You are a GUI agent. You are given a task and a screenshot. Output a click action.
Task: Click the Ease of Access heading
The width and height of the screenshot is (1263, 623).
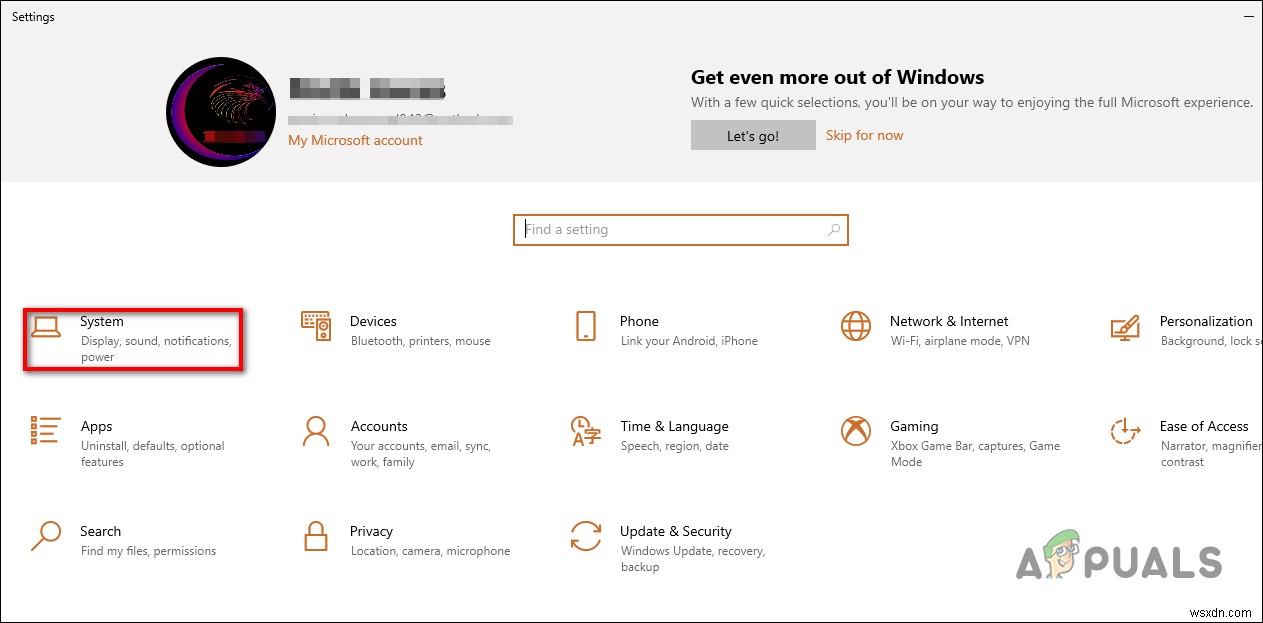point(1204,426)
